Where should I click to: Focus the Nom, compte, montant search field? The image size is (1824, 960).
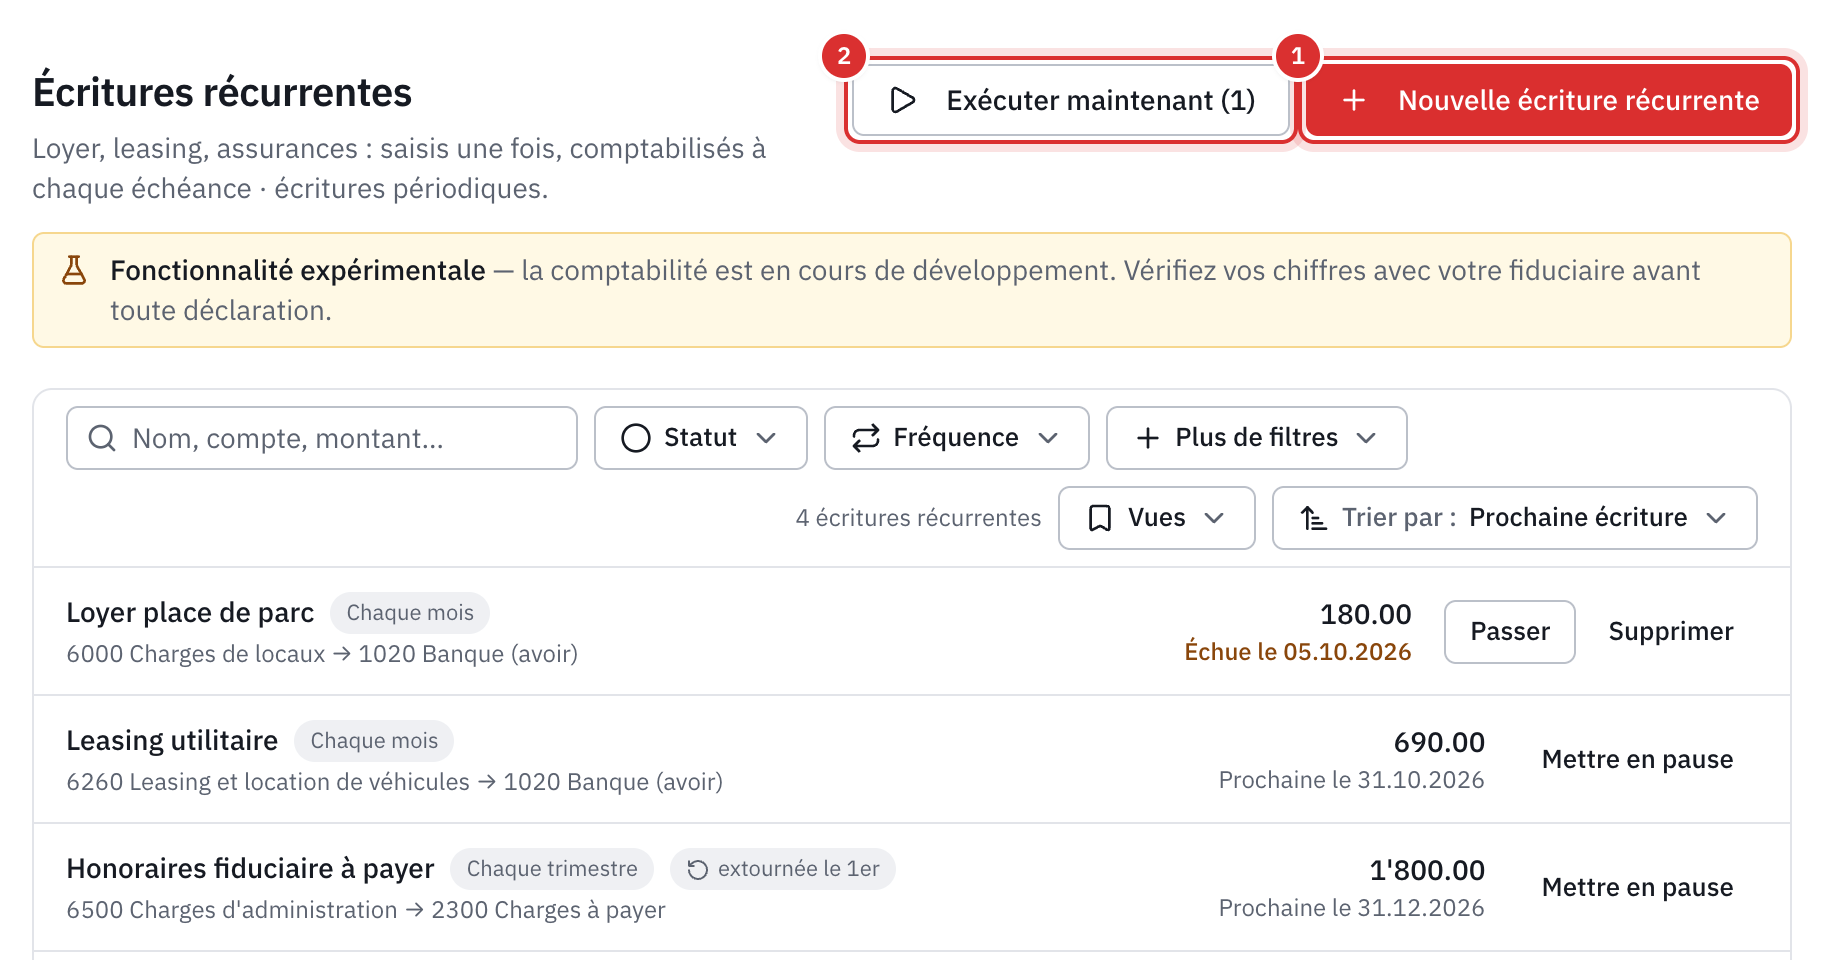pos(322,438)
